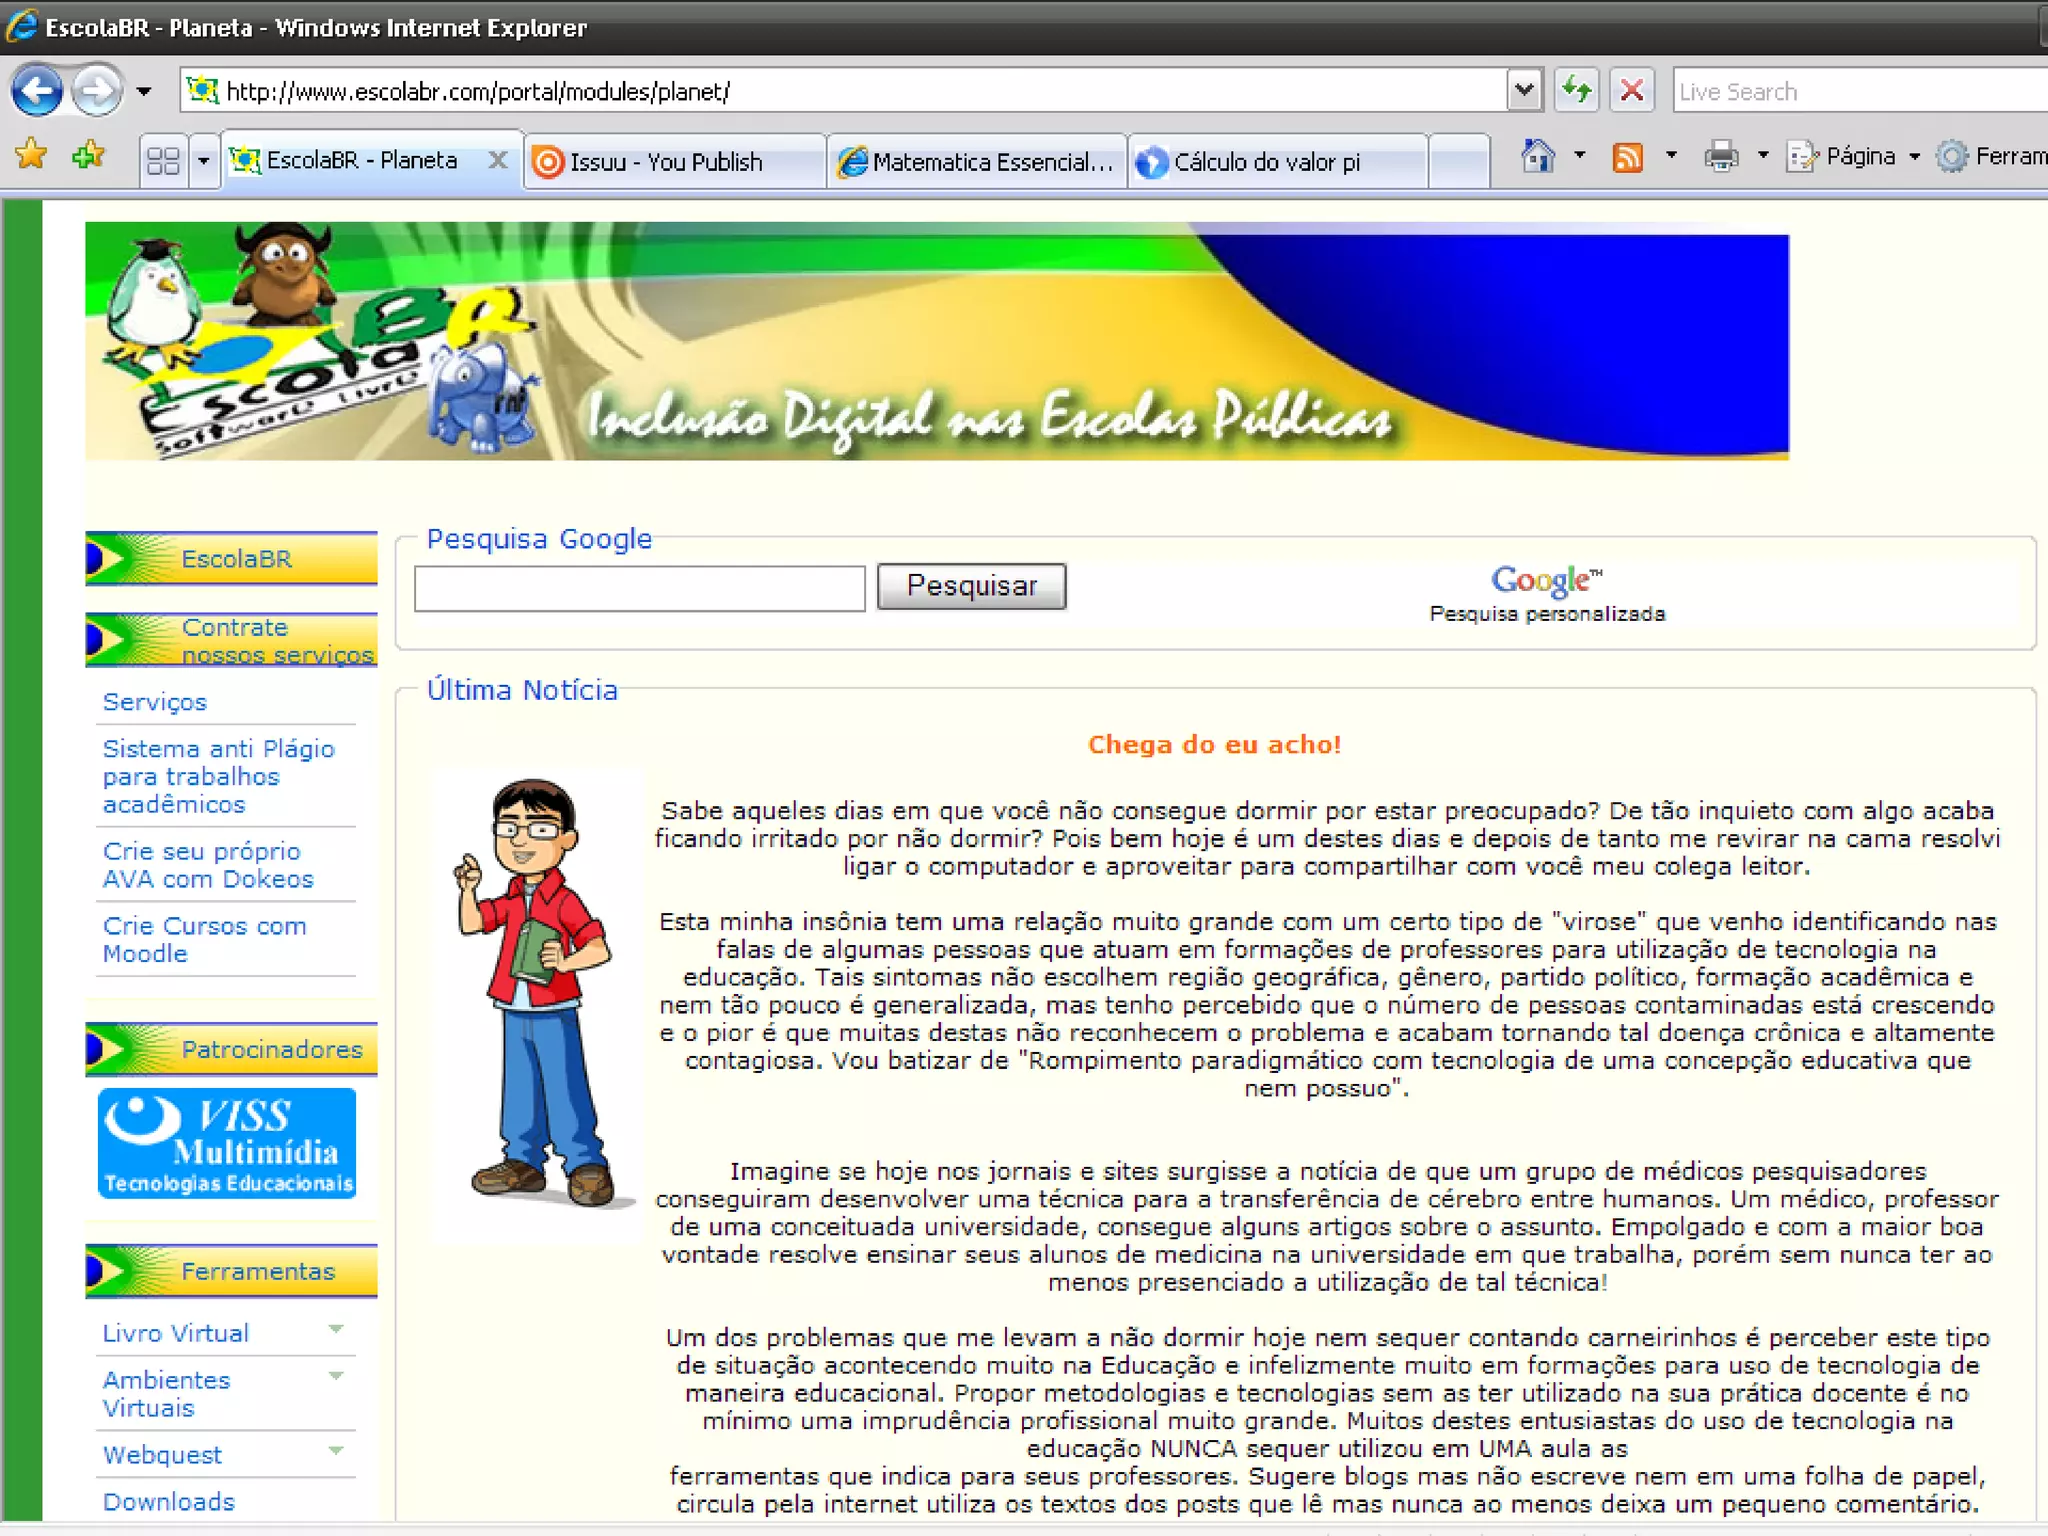Open address bar URL dropdown
This screenshot has height=1536, width=2048.
tap(1523, 91)
